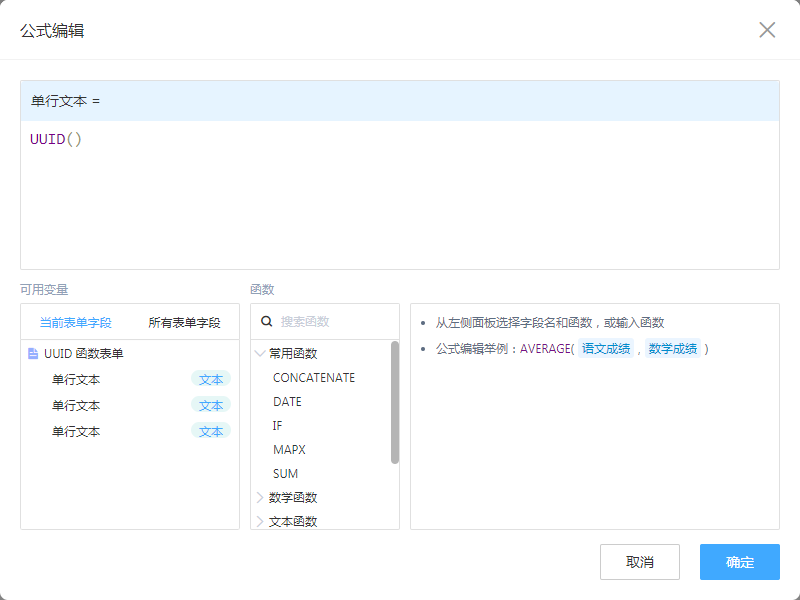The image size is (800, 600).
Task: Select the first 单行文本 field variable
Action: [x=76, y=380]
